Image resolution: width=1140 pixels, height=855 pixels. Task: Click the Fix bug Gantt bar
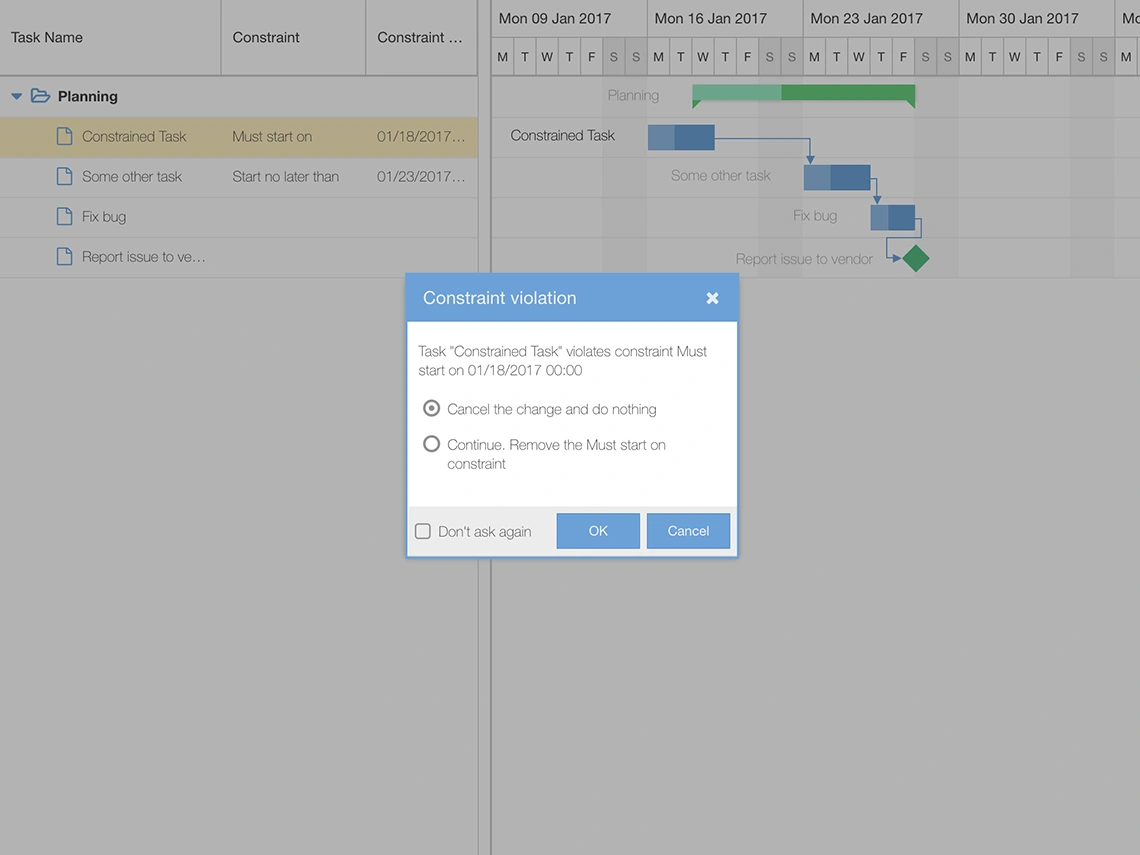[893, 217]
